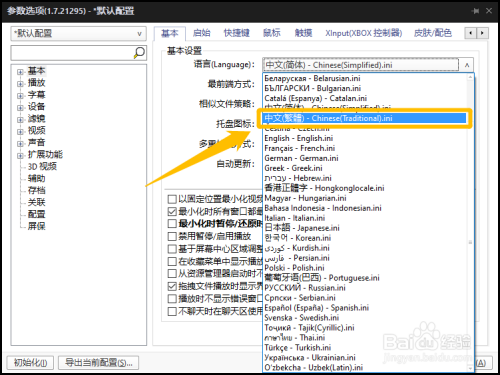Expand the 视频 tree node
The image size is (500, 375).
(20, 132)
